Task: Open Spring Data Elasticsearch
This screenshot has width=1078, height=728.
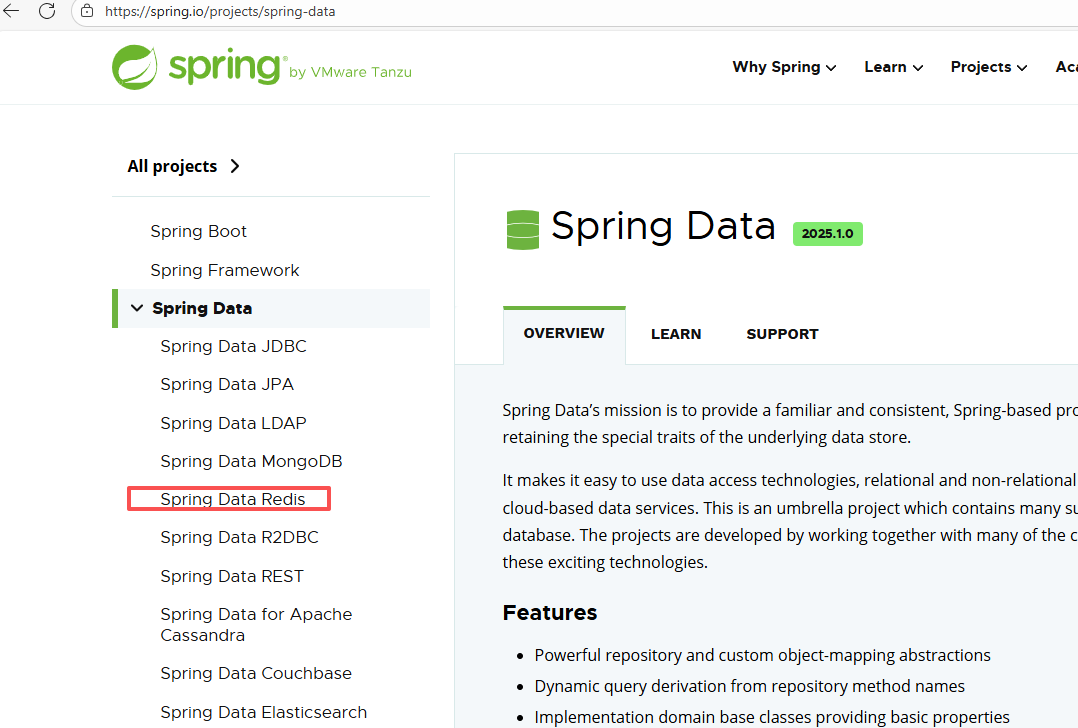Action: [x=264, y=712]
